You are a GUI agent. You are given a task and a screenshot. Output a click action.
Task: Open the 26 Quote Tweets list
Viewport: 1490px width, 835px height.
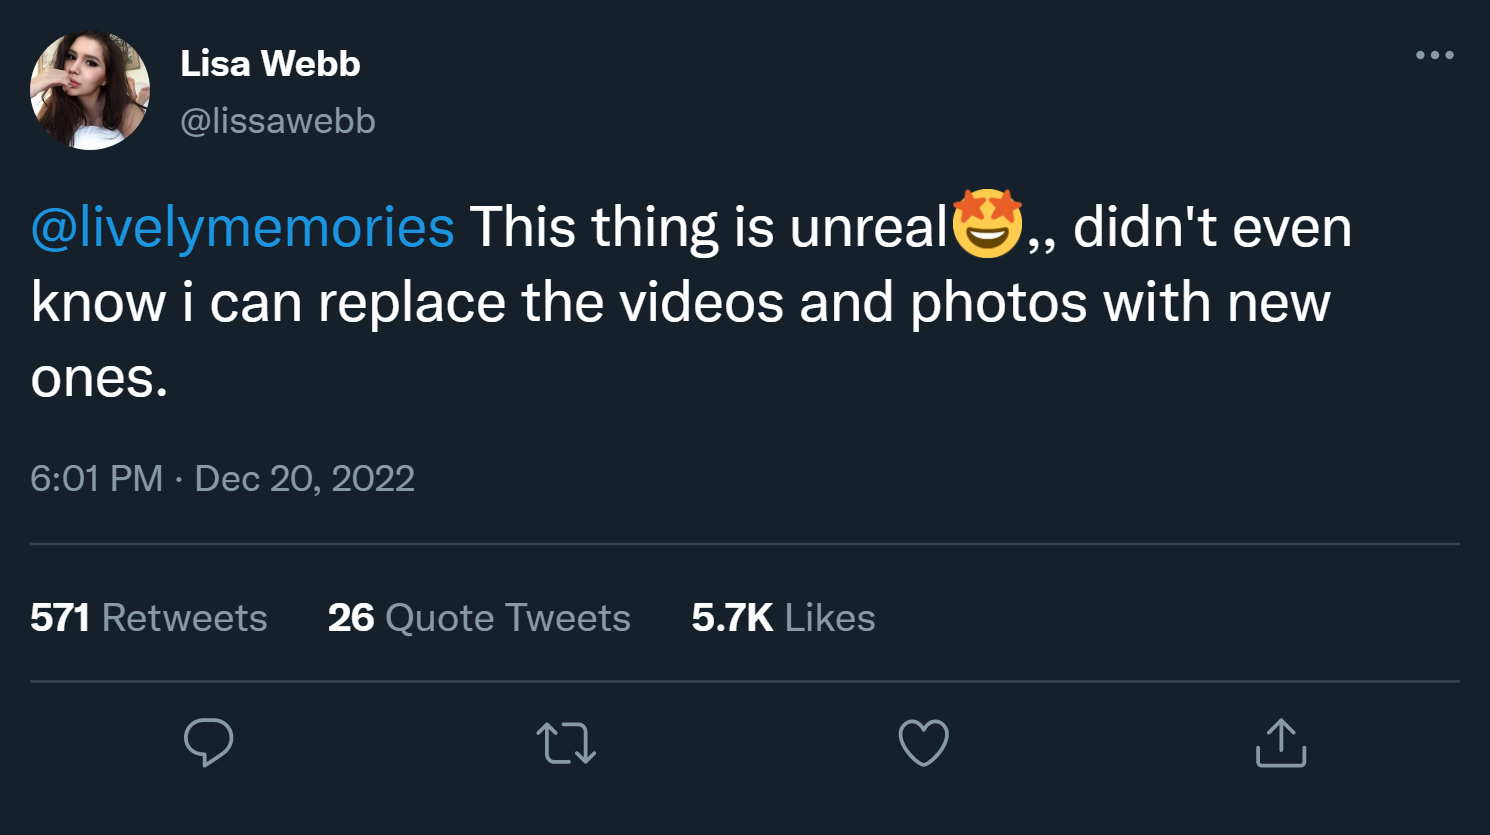click(x=479, y=618)
